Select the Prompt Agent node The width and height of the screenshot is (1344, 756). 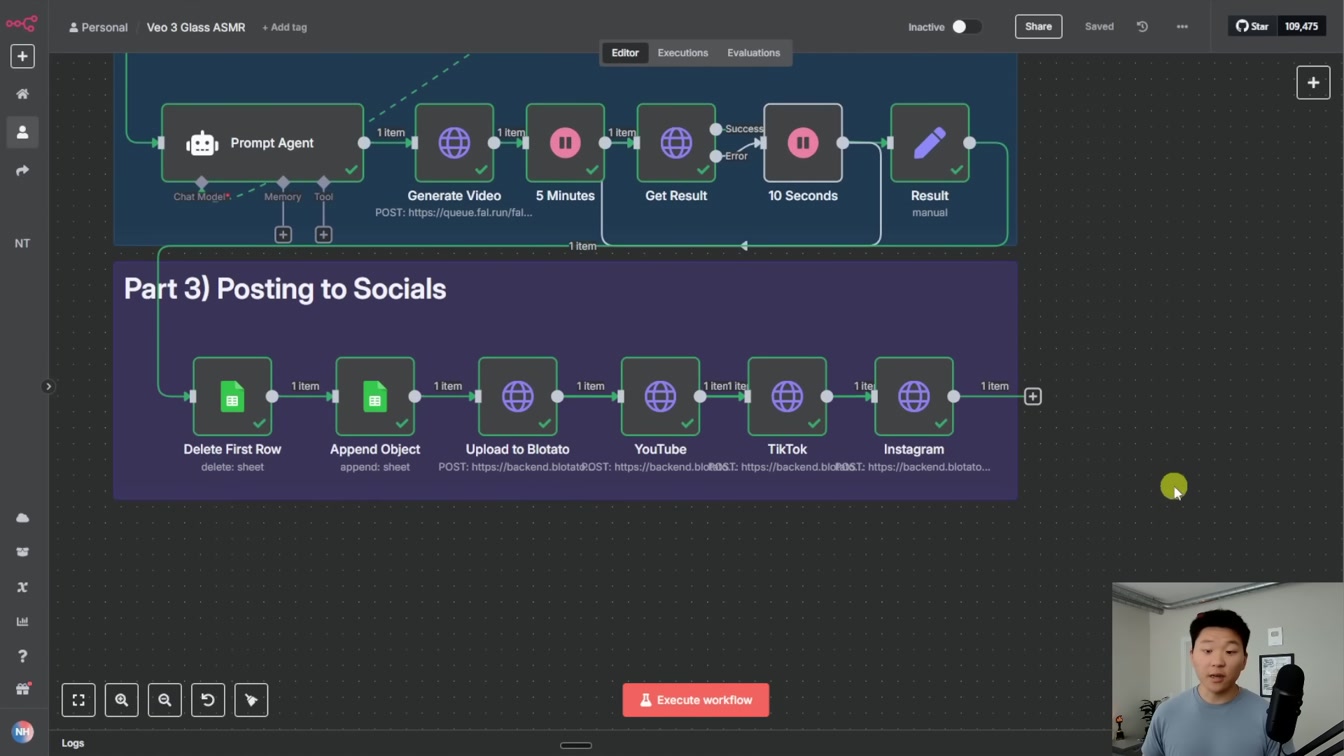coord(262,143)
